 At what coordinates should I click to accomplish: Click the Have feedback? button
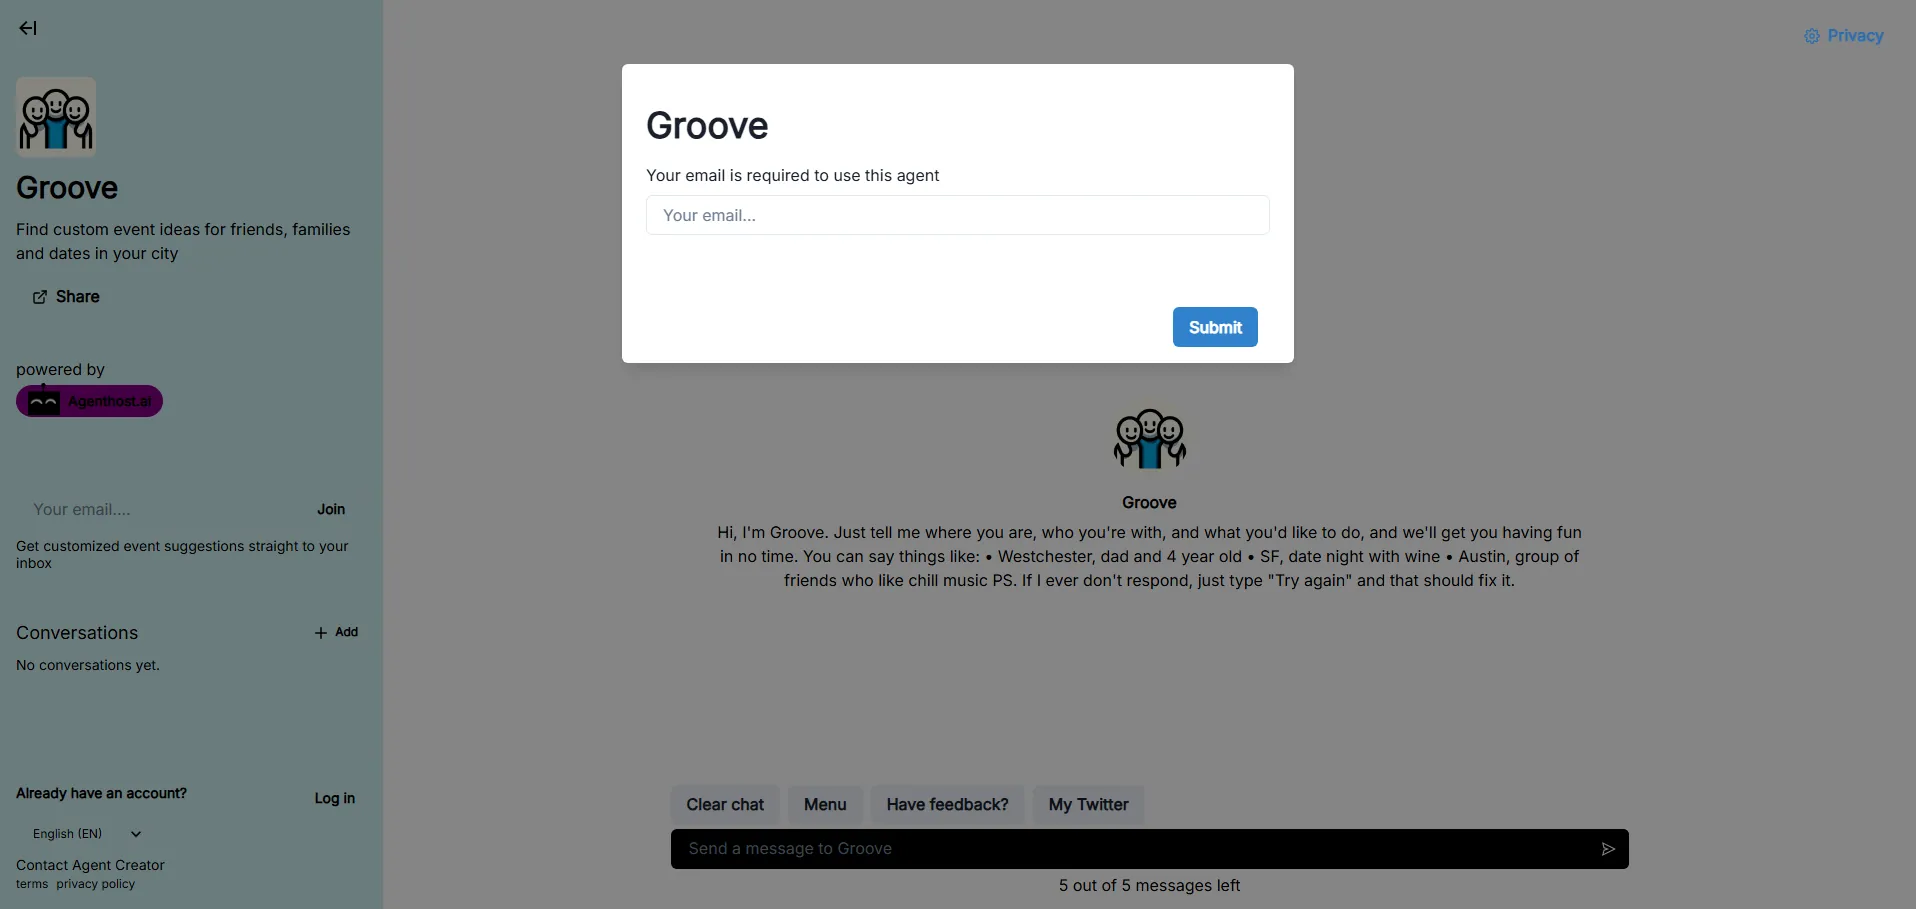(x=947, y=805)
